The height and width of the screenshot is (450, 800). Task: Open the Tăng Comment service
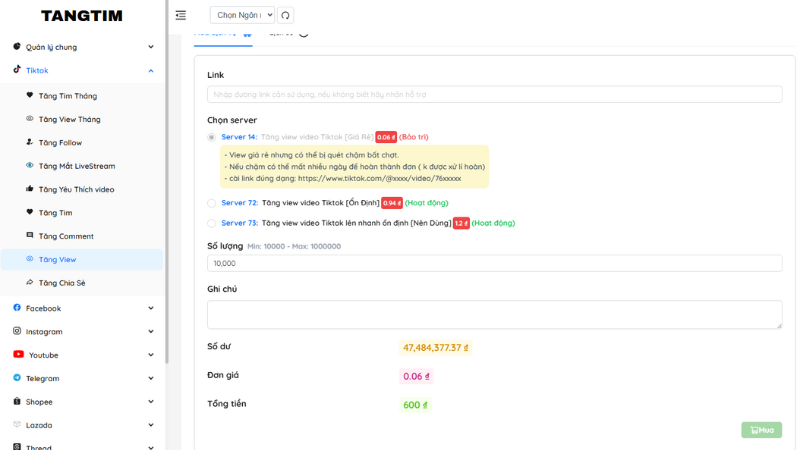click(x=65, y=236)
